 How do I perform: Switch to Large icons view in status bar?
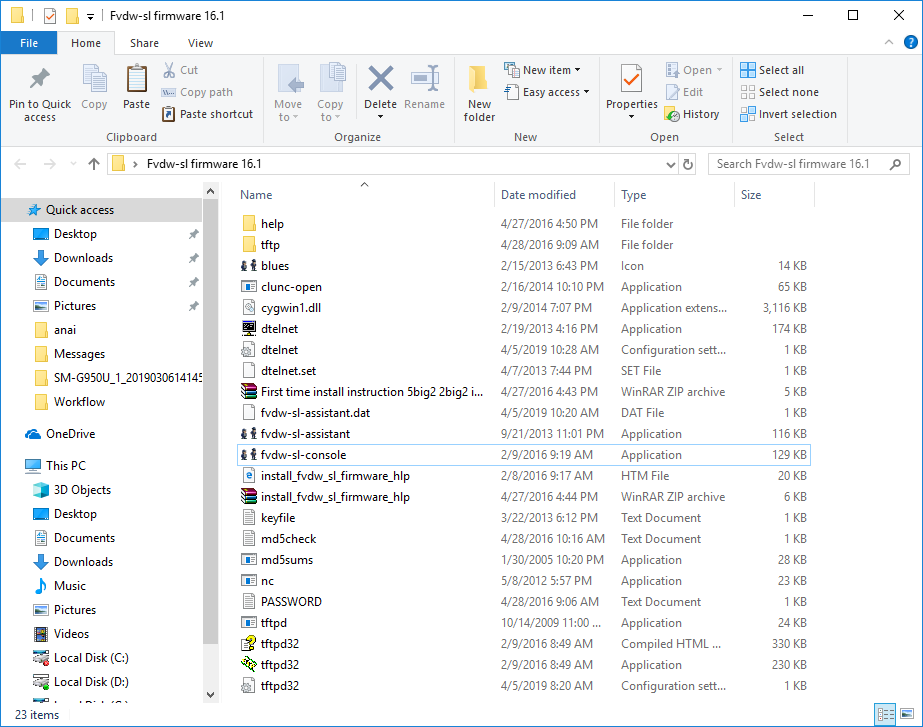(907, 714)
